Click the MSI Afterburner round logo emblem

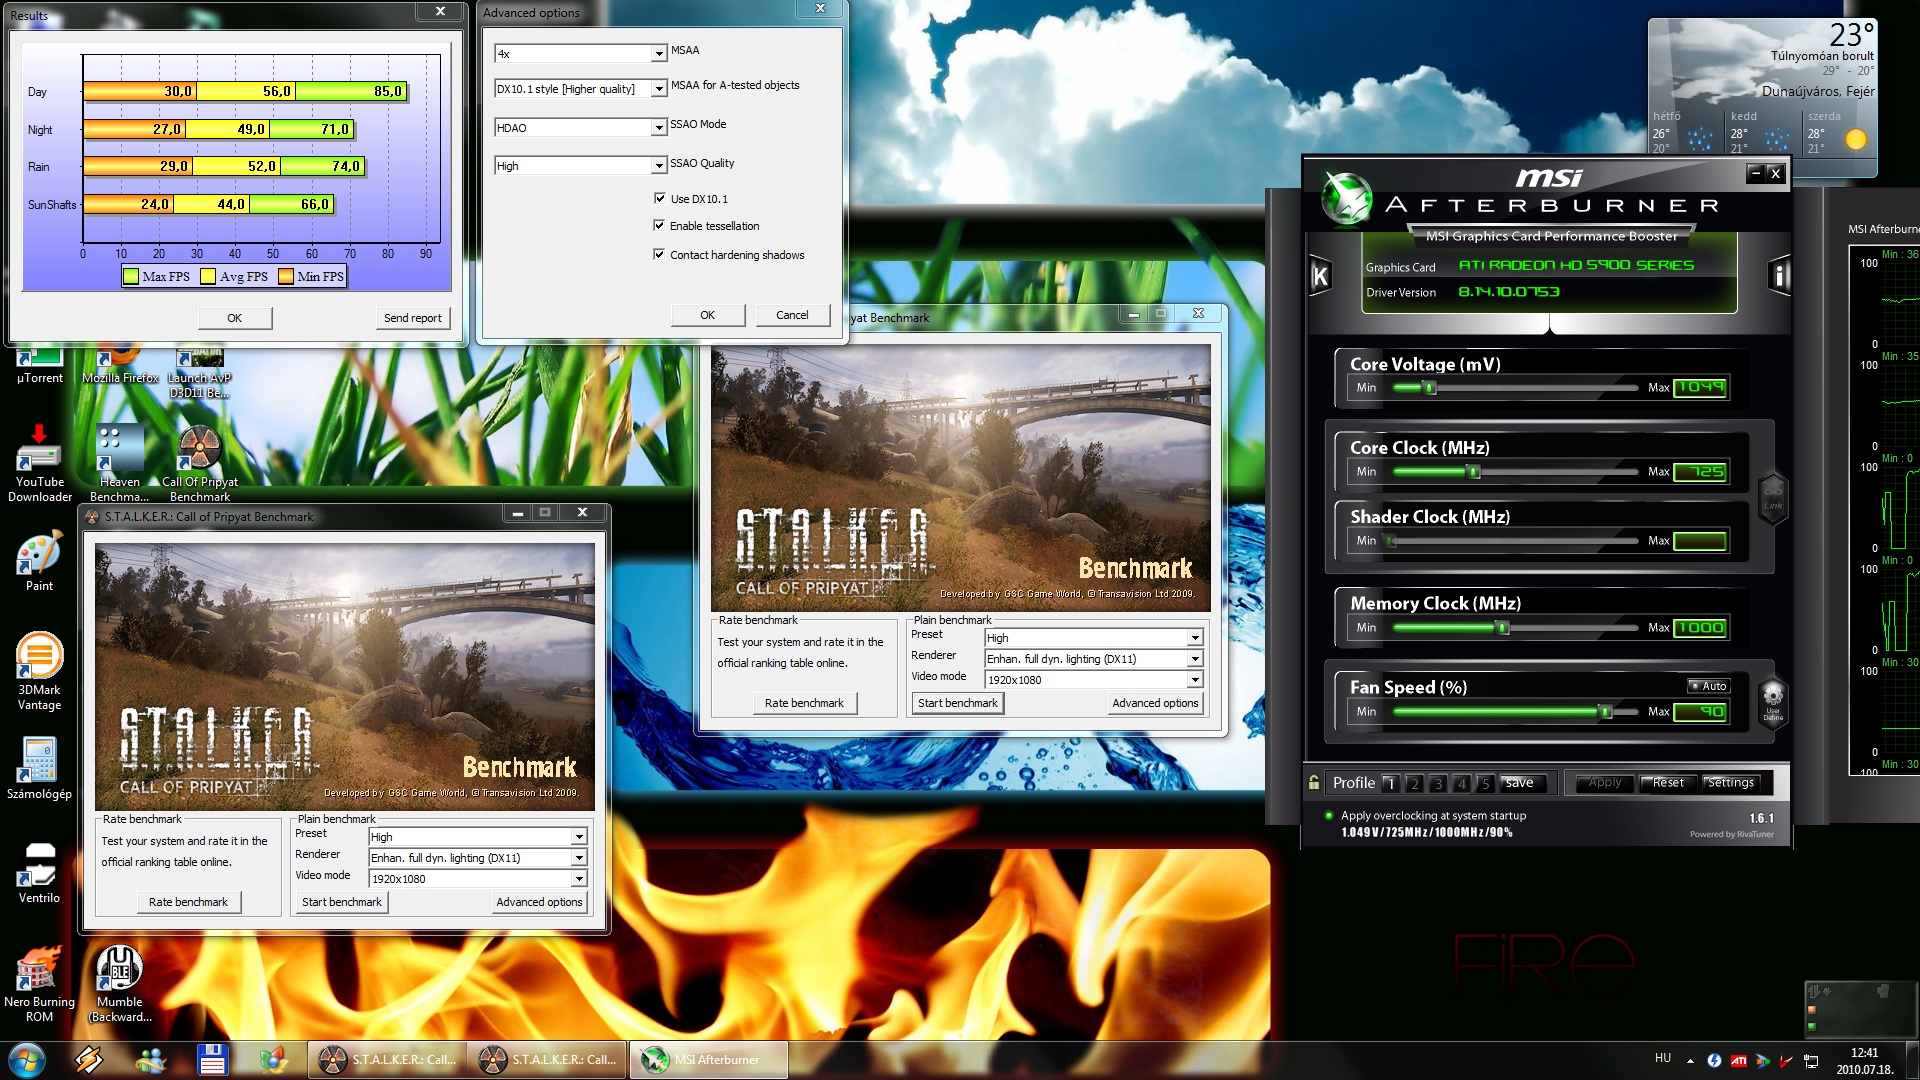click(1346, 198)
